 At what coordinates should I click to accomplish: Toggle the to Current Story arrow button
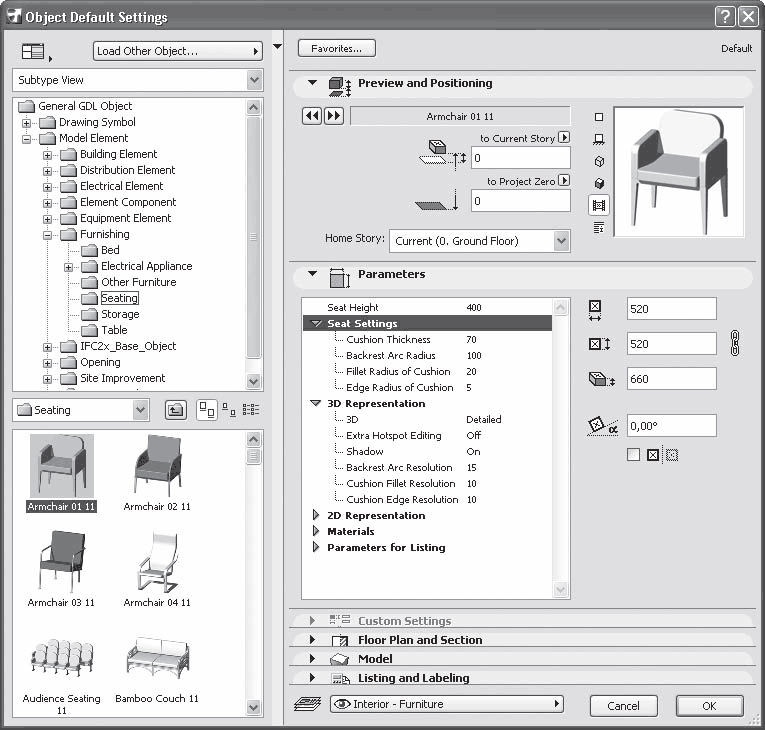(x=564, y=138)
